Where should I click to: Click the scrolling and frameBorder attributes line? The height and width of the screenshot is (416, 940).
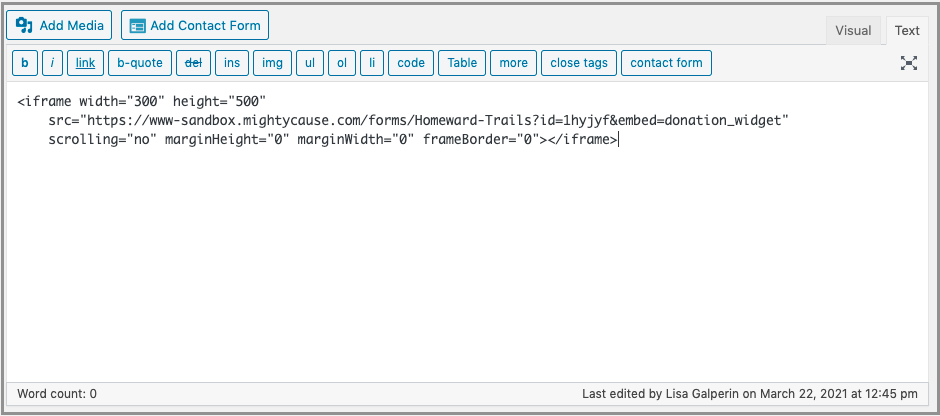(333, 140)
